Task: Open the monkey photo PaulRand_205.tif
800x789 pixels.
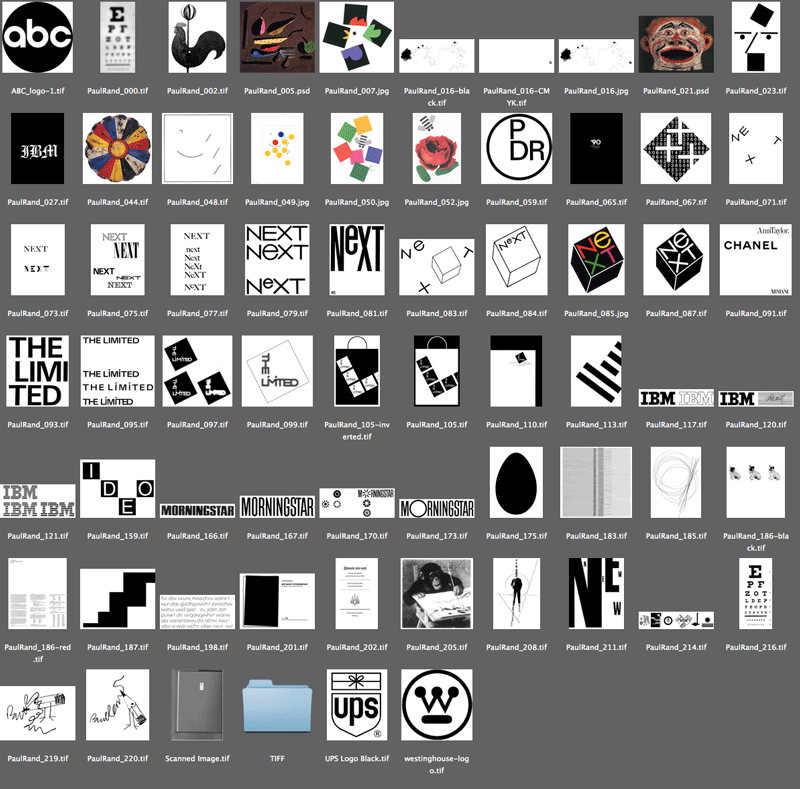Action: point(437,594)
